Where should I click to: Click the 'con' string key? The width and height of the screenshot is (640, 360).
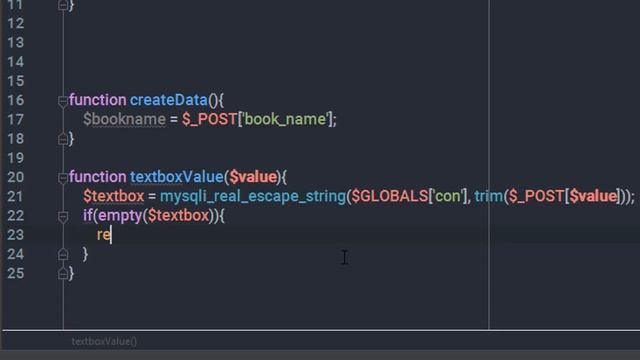(448, 196)
